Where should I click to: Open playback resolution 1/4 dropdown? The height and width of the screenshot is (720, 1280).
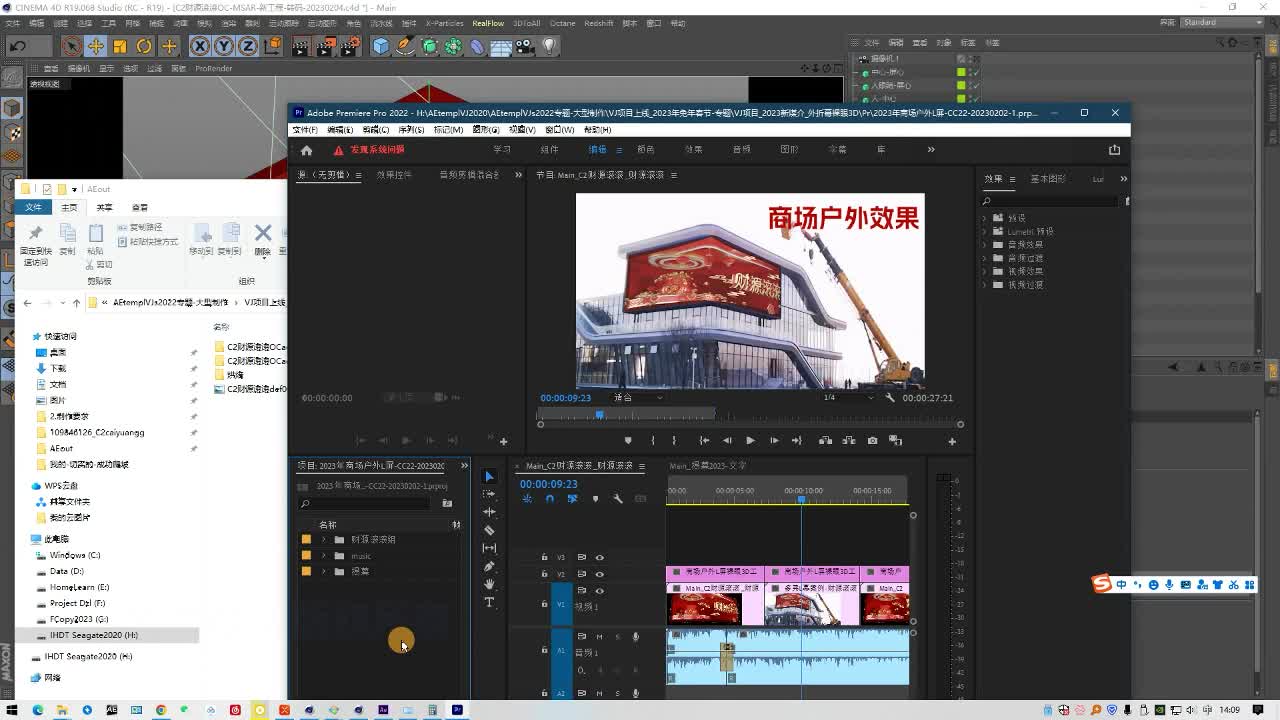[x=848, y=398]
